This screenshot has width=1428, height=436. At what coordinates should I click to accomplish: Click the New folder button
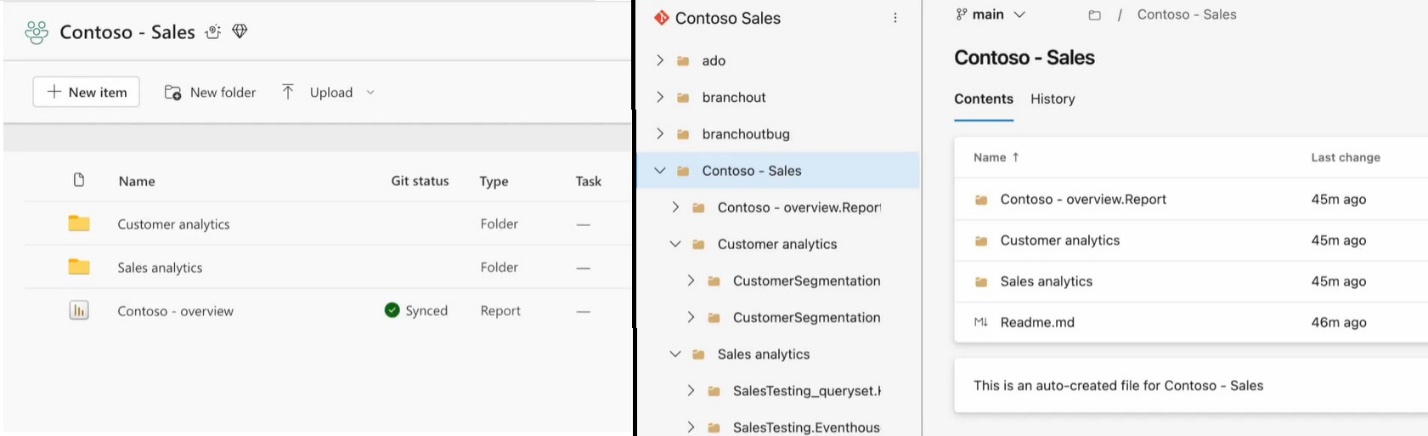coord(210,92)
